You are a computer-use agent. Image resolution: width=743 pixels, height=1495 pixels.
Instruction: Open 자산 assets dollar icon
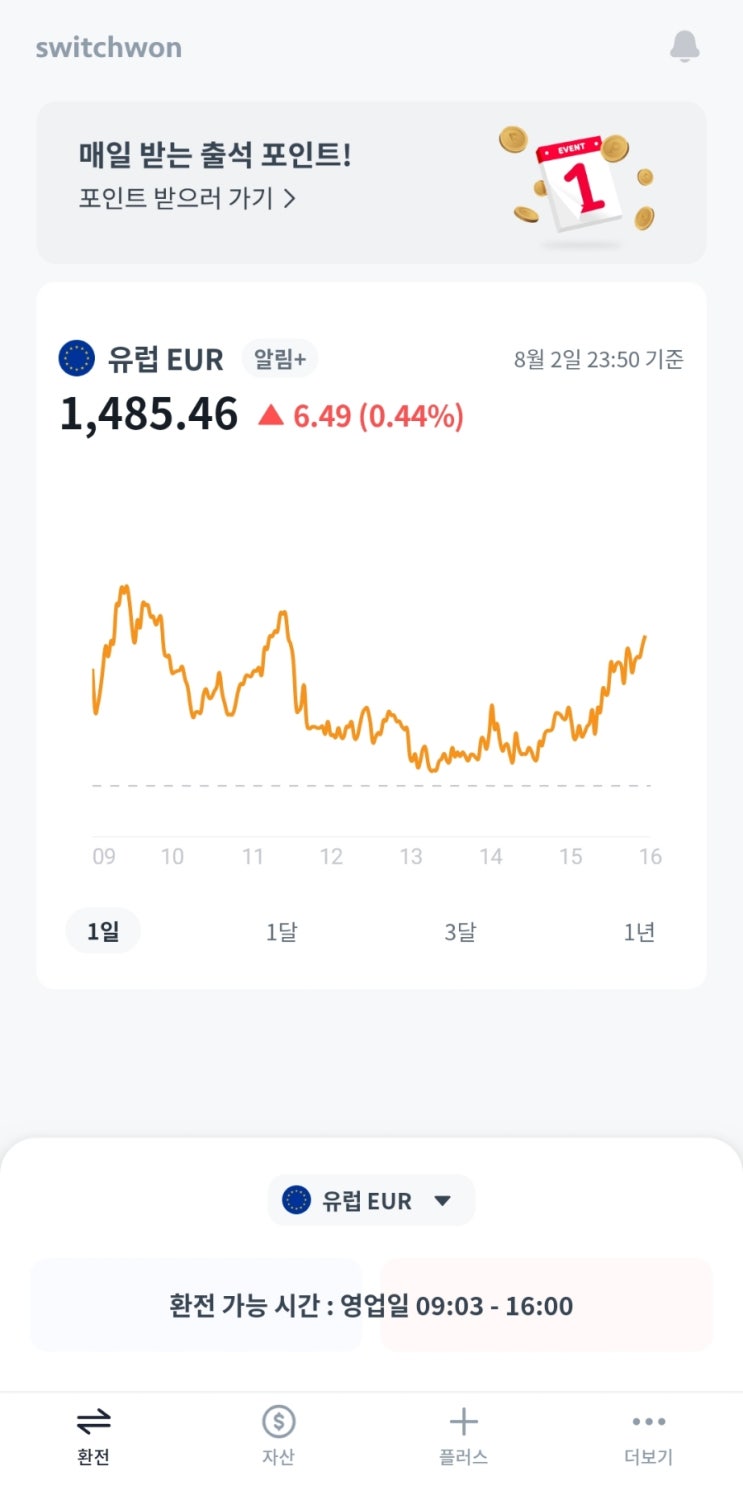click(278, 1421)
